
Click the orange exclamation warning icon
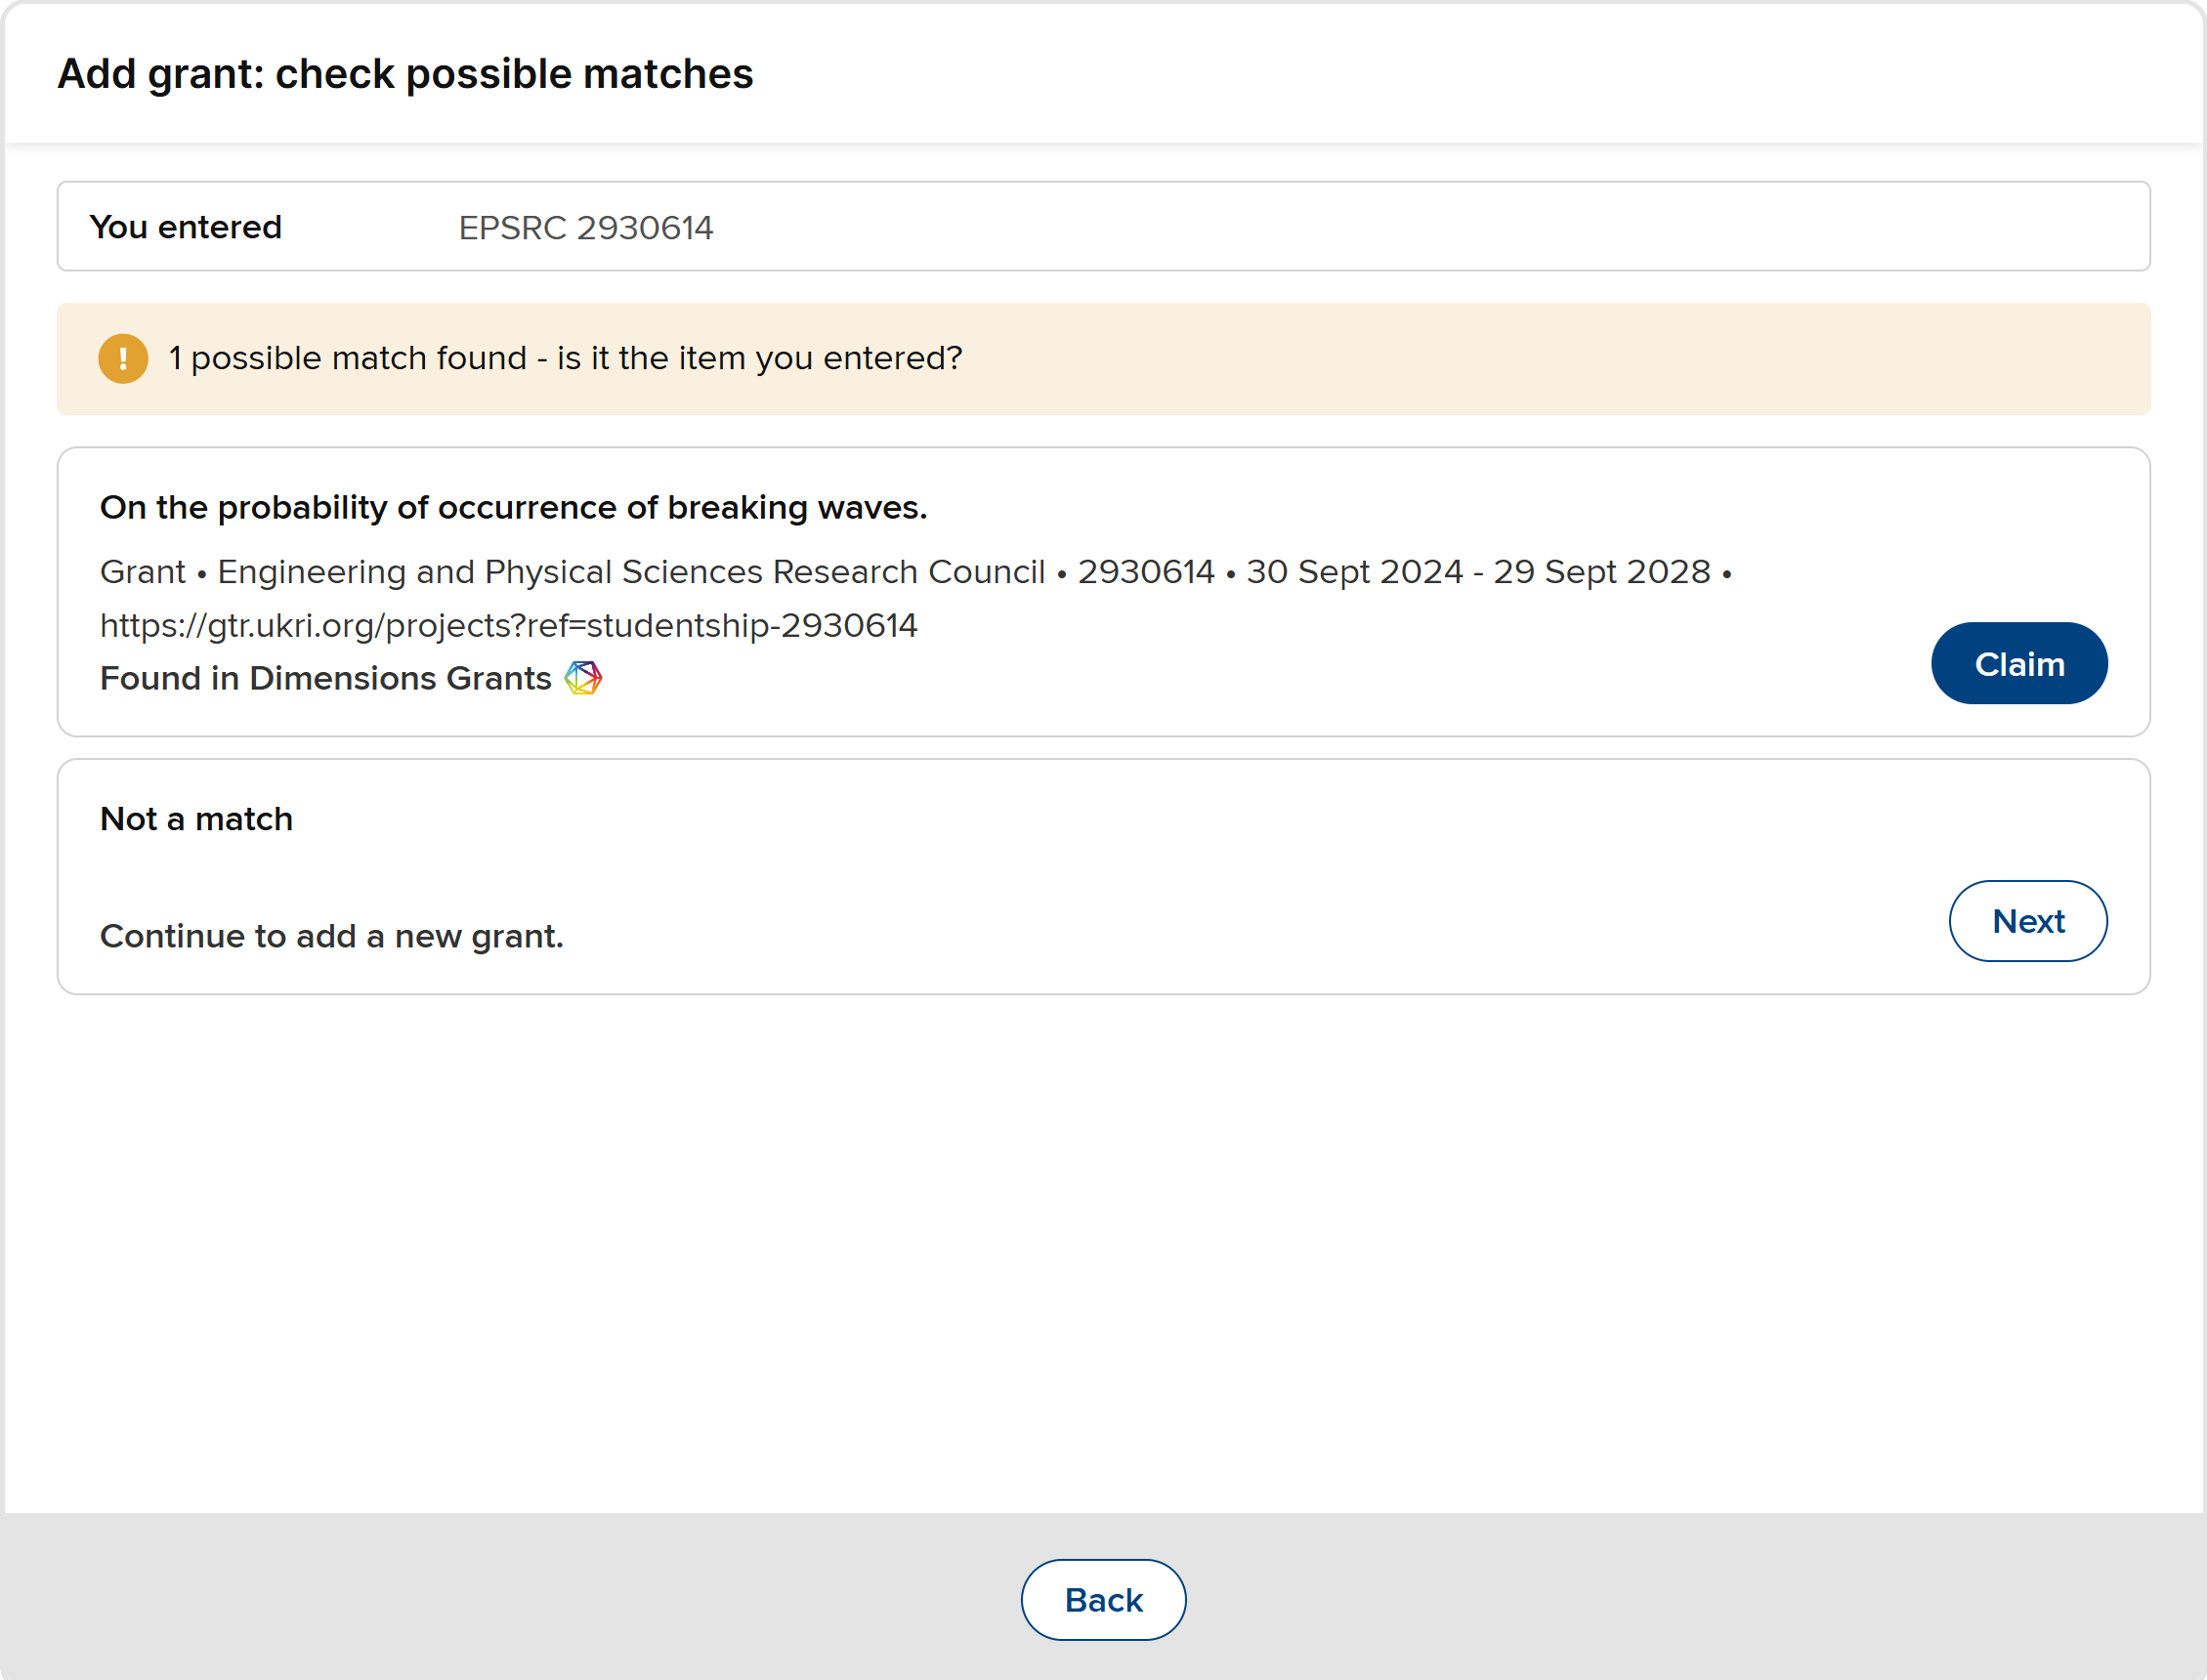click(123, 359)
